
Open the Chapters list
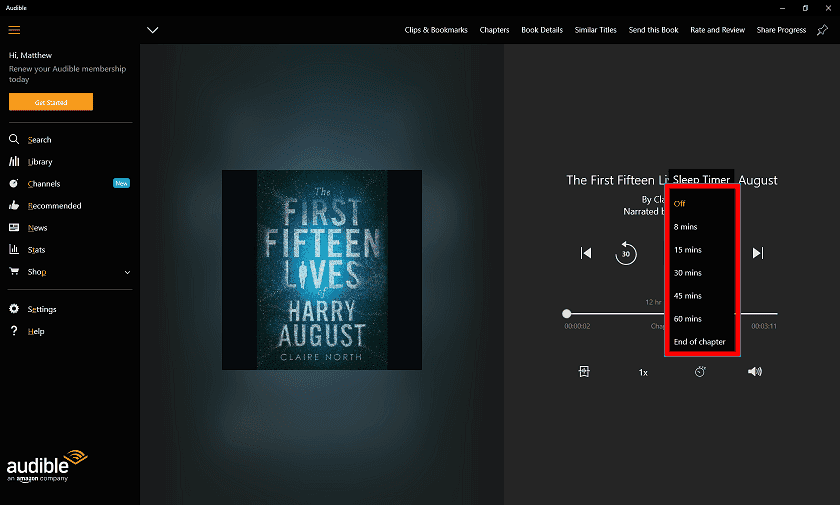(494, 30)
